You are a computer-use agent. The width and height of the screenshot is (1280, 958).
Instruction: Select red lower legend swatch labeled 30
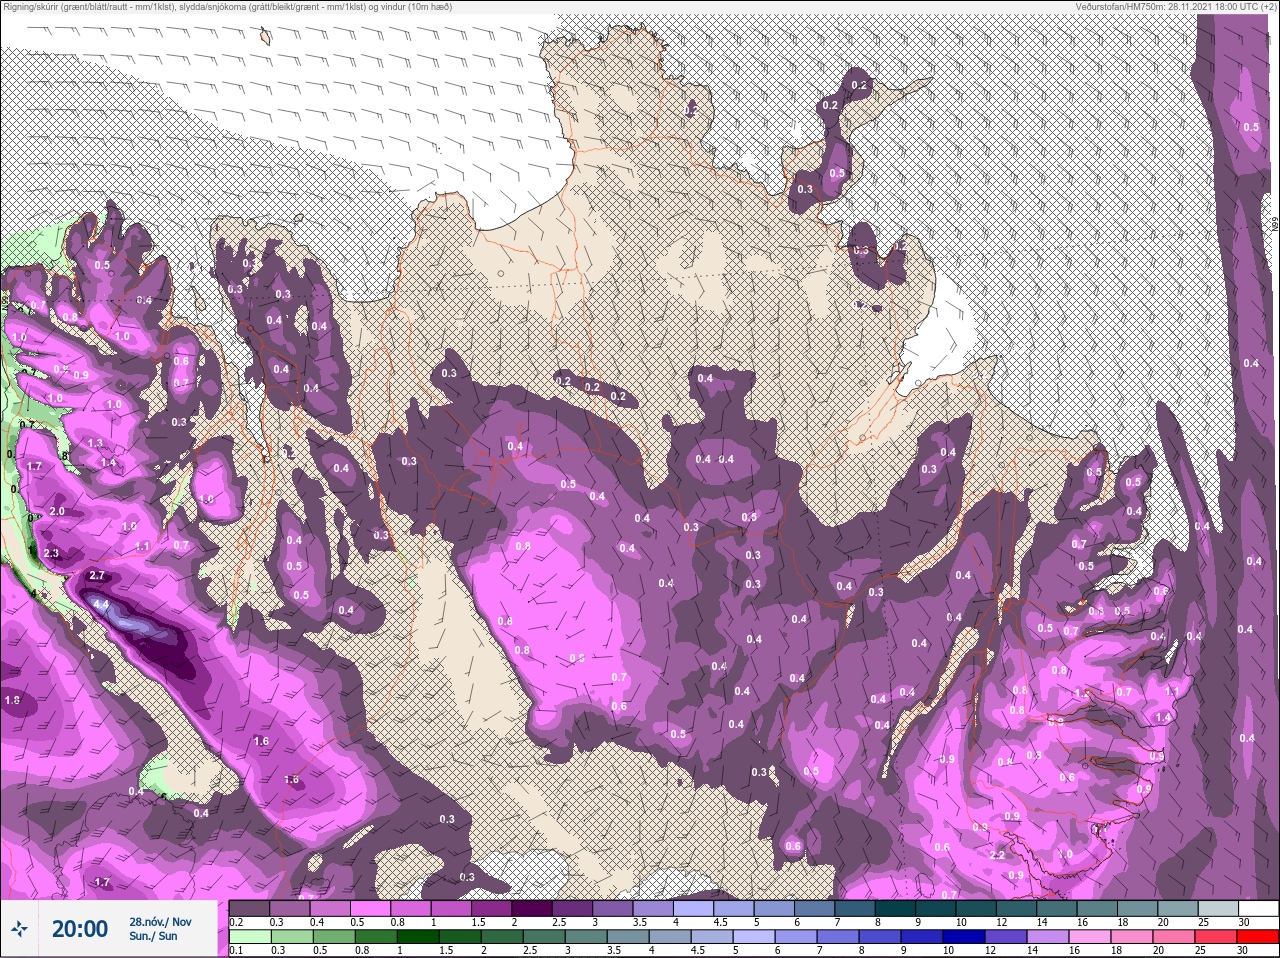pyautogui.click(x=1258, y=937)
